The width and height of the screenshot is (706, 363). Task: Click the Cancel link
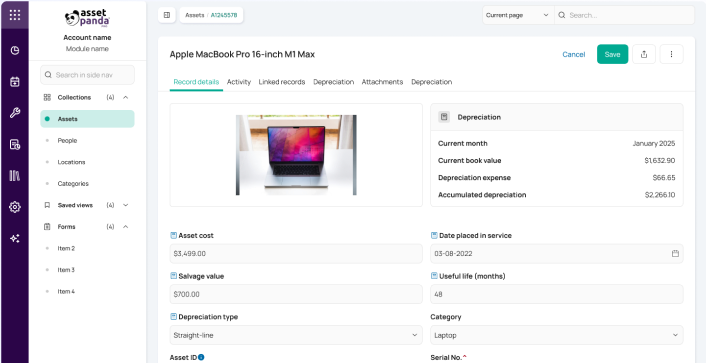point(574,54)
